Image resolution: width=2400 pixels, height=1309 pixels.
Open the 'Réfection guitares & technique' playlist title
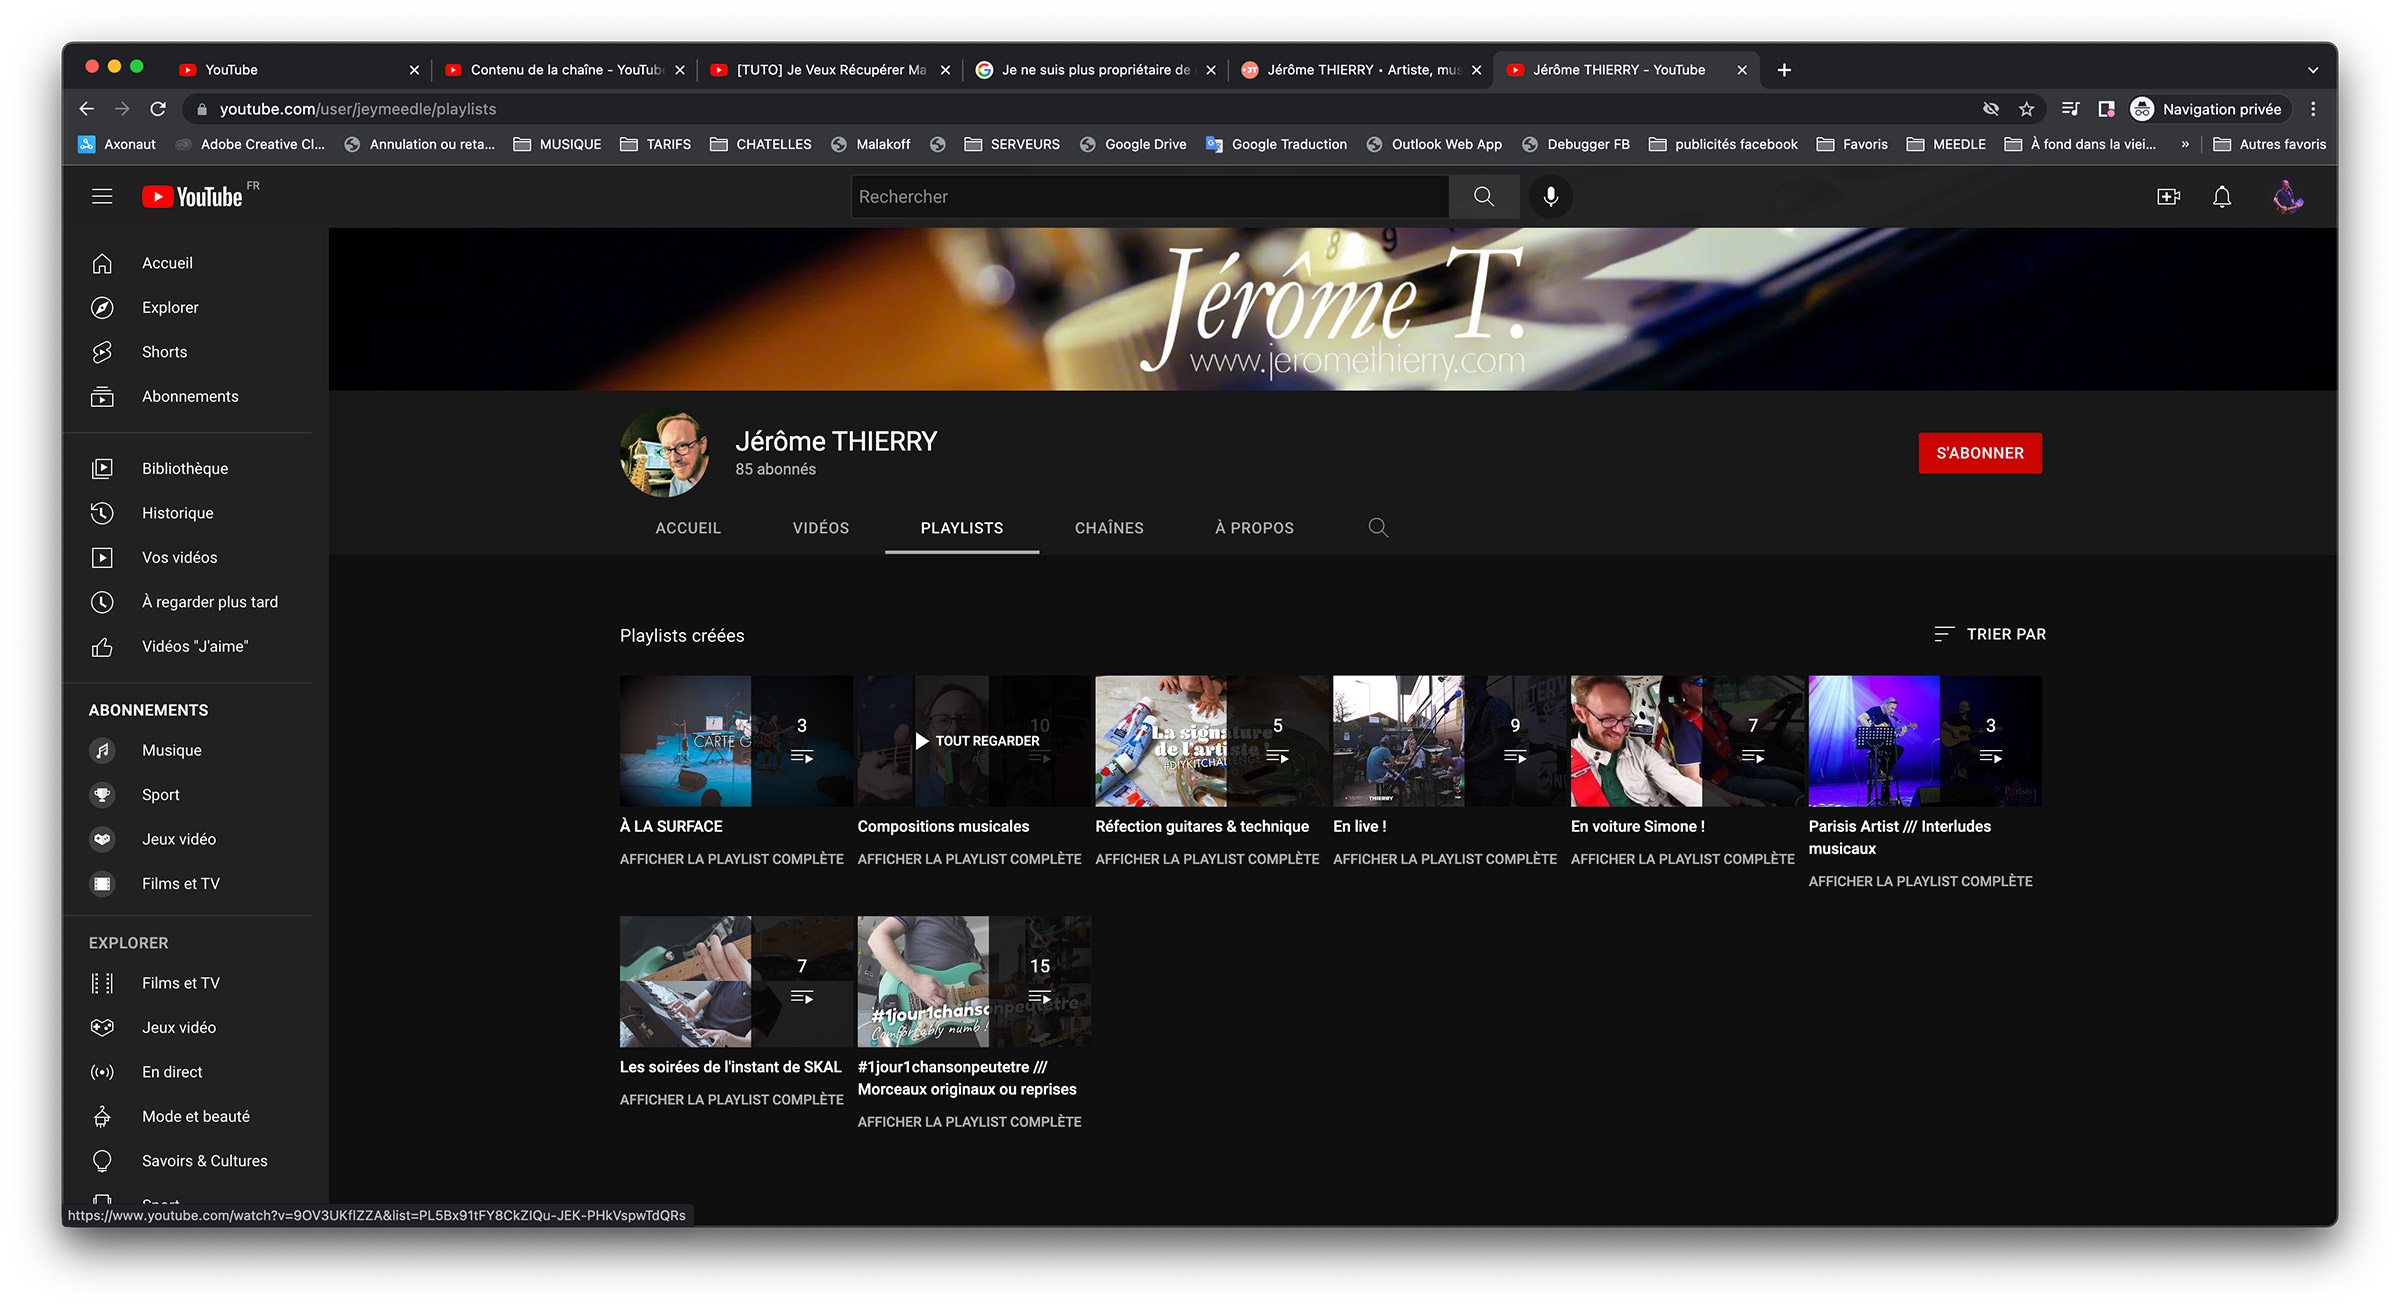tap(1202, 826)
